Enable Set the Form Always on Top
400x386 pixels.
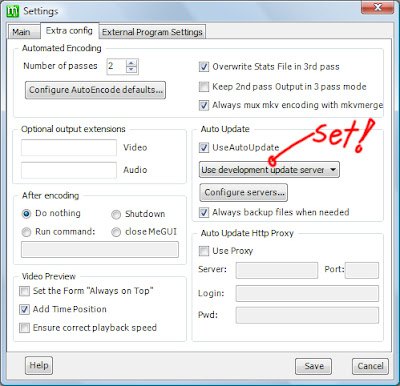click(24, 291)
